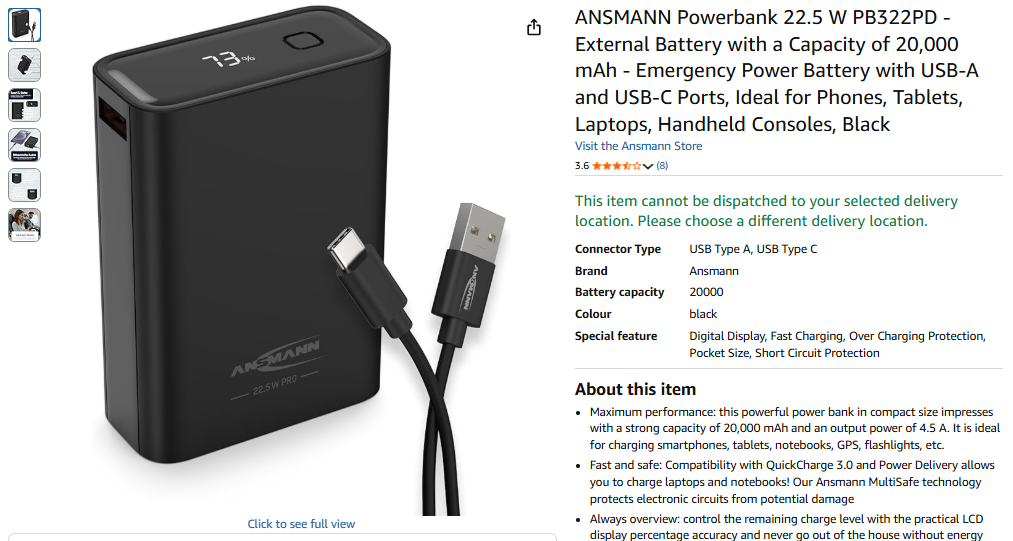The image size is (1013, 541).
Task: Select the sixth thumbnail with people in airplane
Action: [25, 225]
